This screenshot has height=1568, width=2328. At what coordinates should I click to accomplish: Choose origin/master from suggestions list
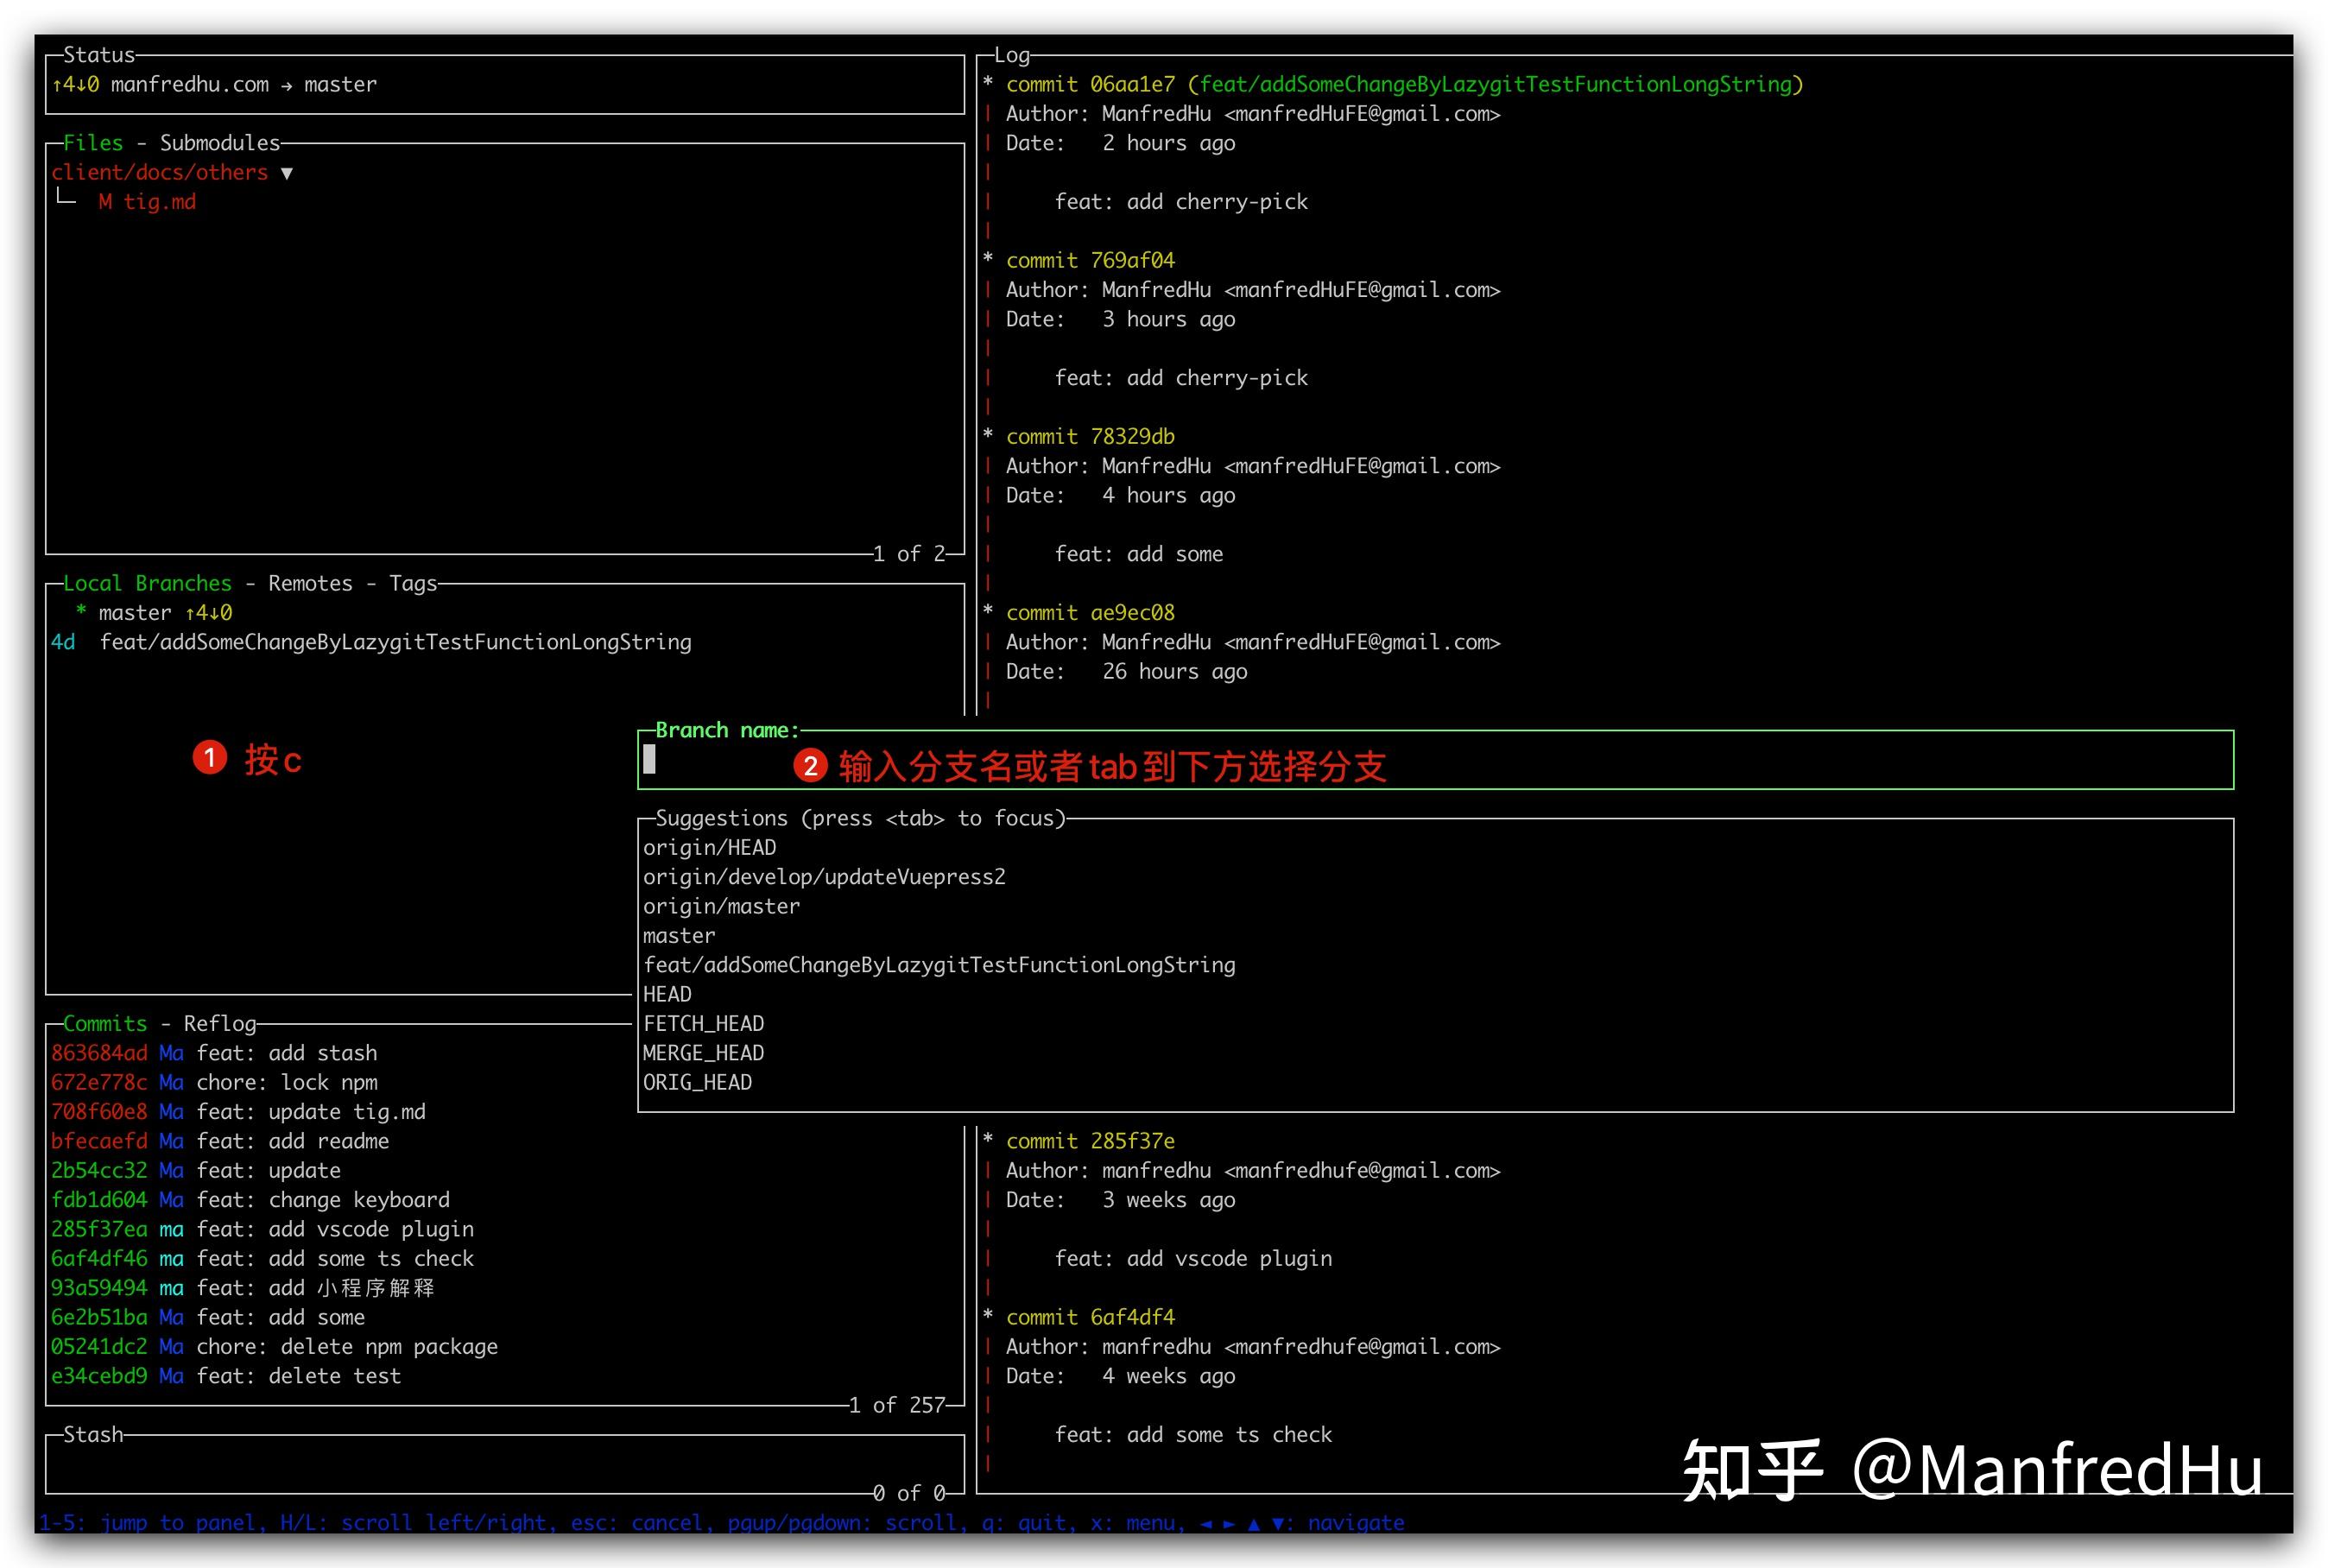(x=721, y=906)
